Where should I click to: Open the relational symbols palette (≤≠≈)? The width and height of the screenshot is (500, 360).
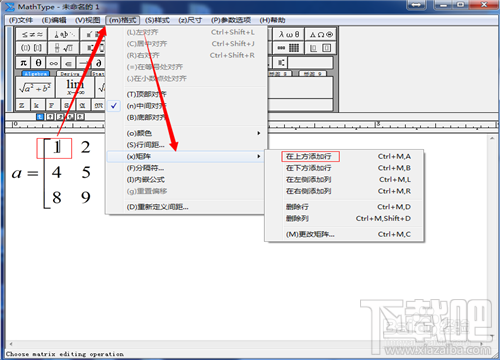click(32, 34)
